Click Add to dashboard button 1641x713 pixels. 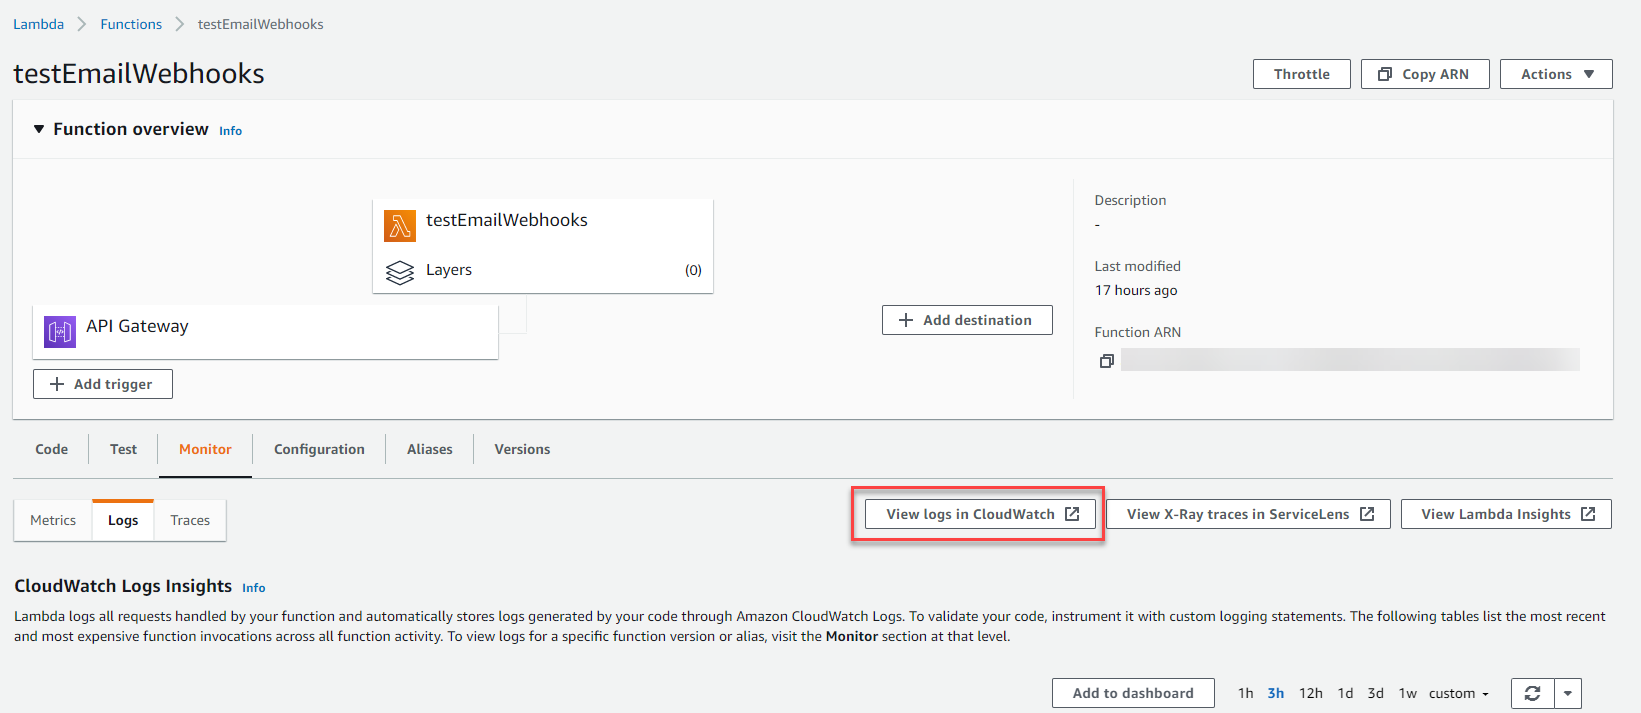pyautogui.click(x=1133, y=693)
